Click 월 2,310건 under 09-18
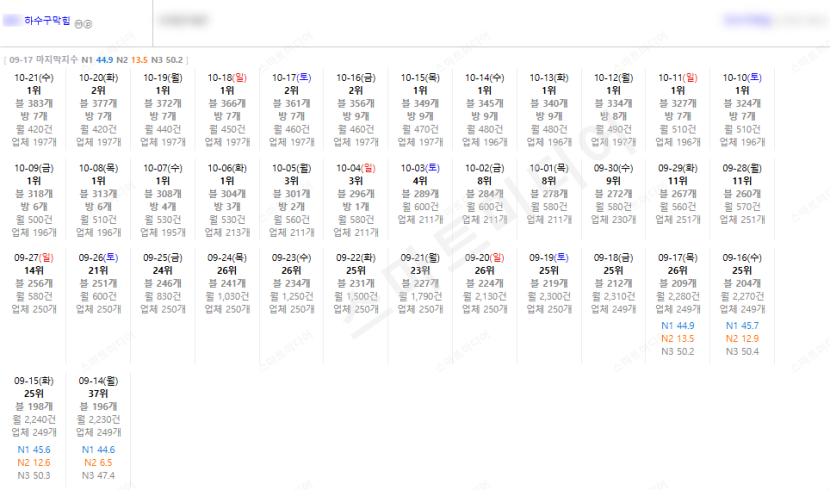 coord(614,297)
